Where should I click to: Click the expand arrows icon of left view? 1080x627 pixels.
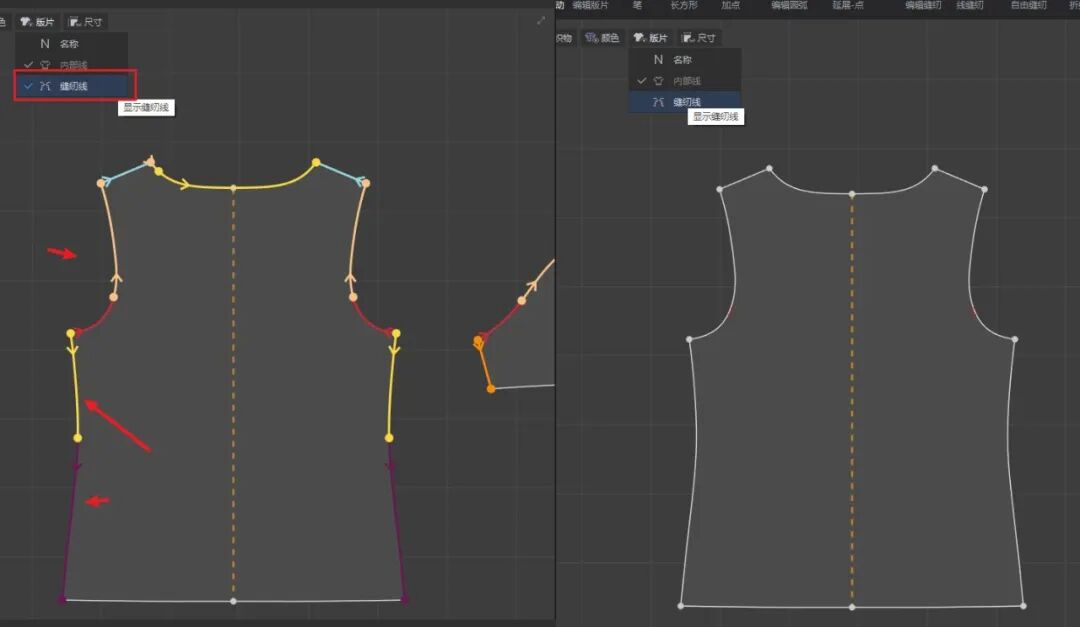541,20
